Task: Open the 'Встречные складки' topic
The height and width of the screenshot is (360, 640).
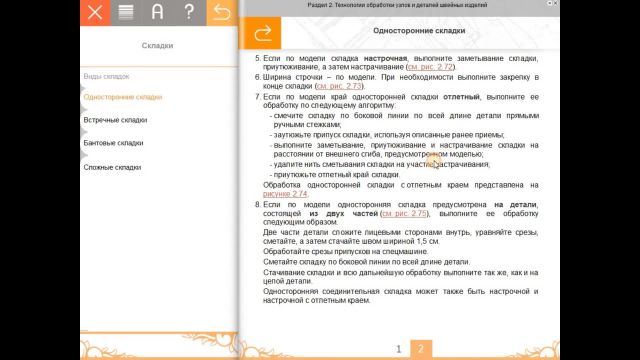Action: tap(115, 120)
